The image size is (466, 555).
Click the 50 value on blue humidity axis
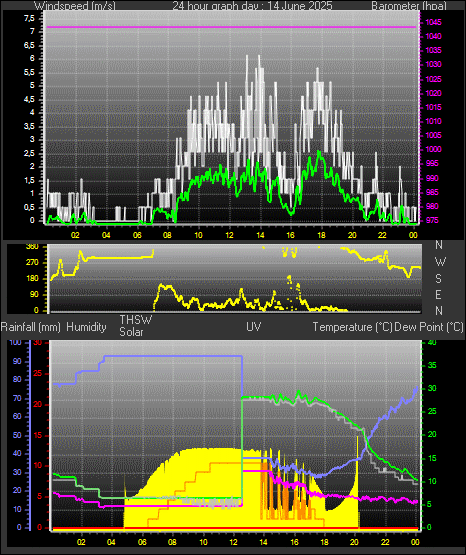(x=17, y=436)
